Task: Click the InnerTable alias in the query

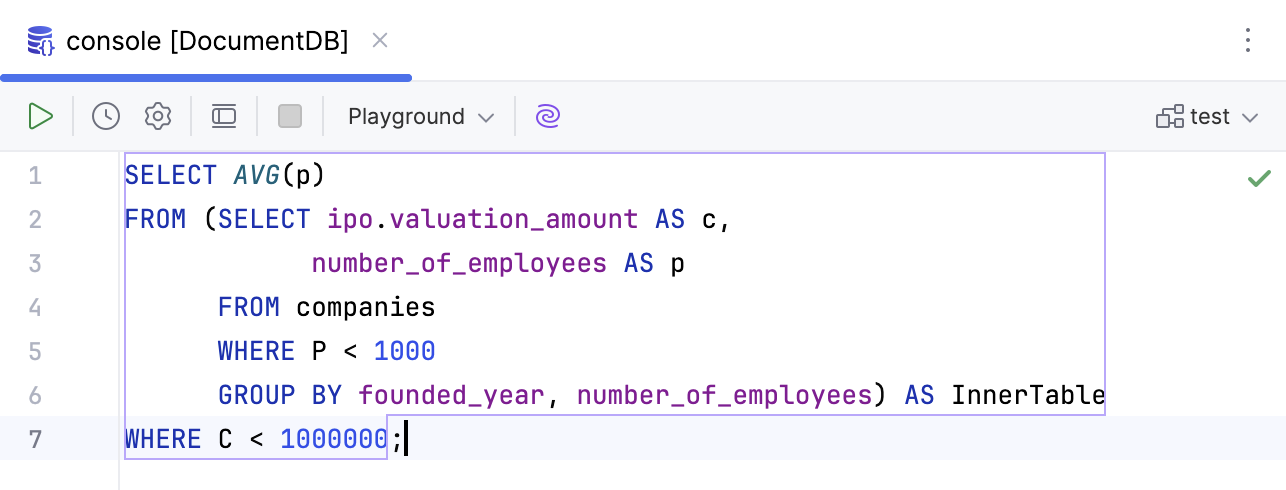Action: (1027, 395)
